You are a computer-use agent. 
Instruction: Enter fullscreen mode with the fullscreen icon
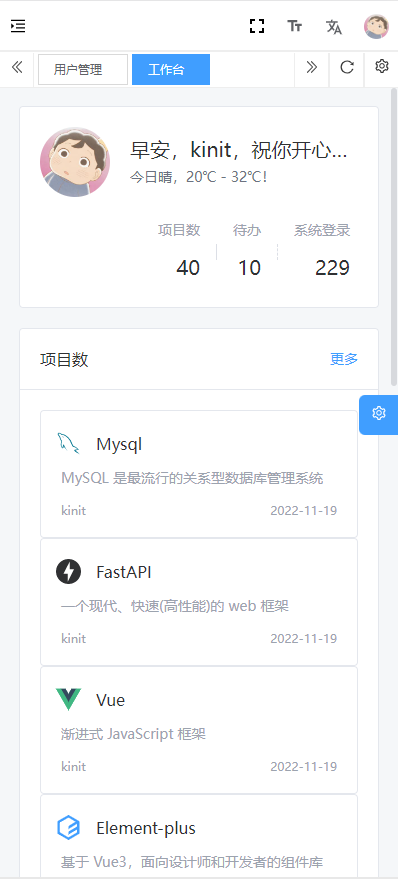(257, 26)
